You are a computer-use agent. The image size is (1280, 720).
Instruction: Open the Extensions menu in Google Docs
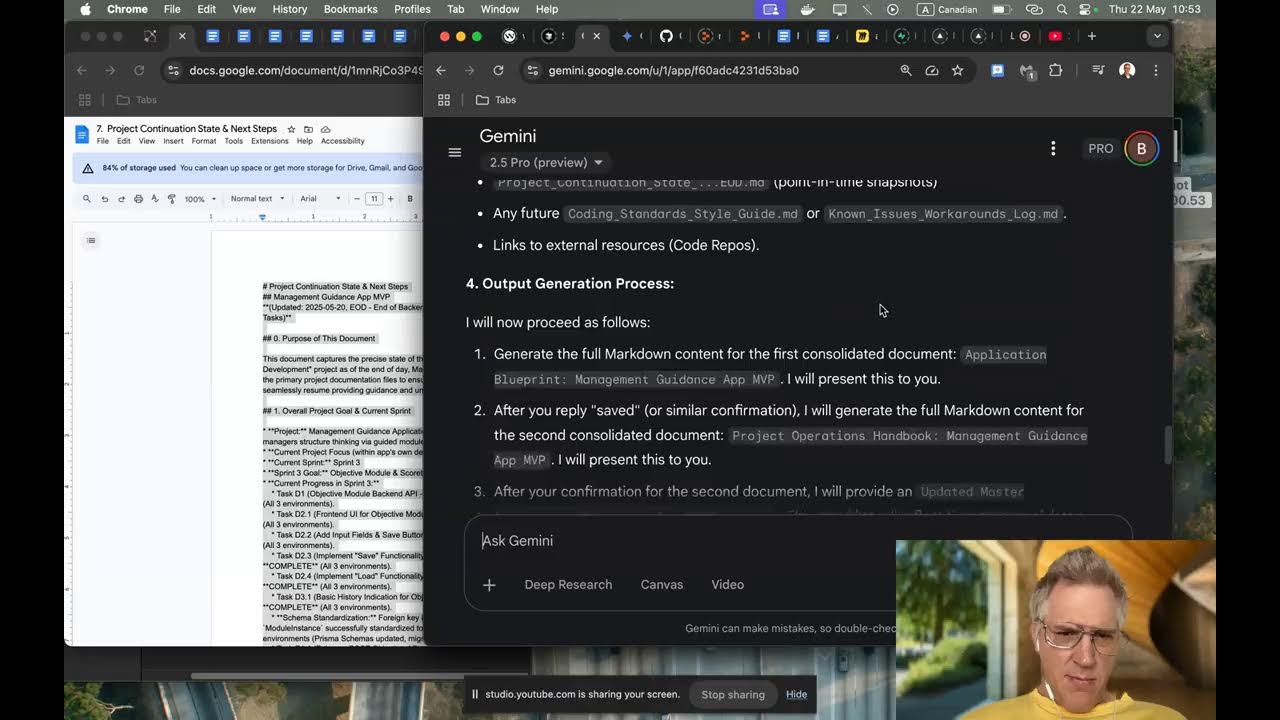270,141
